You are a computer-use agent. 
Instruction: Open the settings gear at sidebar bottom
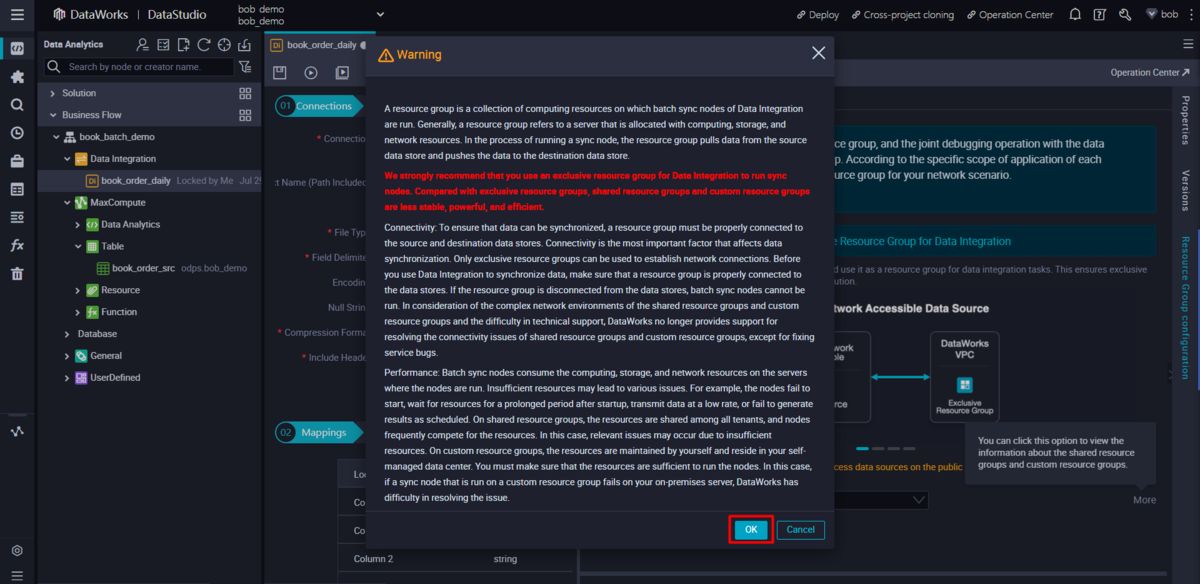click(x=17, y=550)
